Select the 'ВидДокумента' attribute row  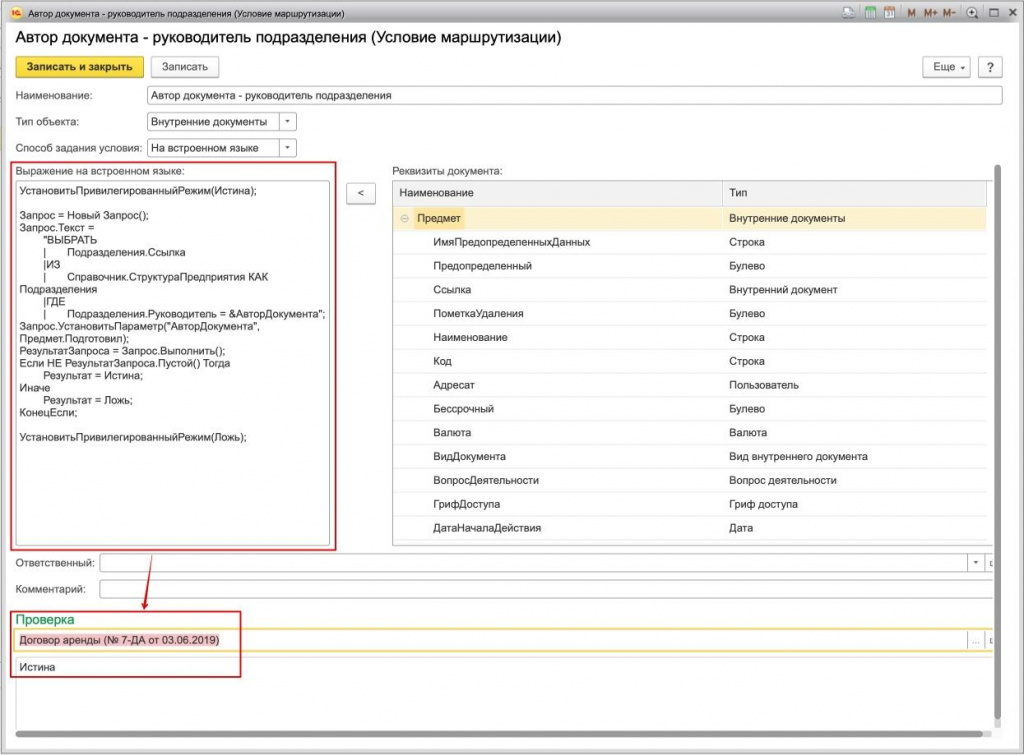point(470,456)
